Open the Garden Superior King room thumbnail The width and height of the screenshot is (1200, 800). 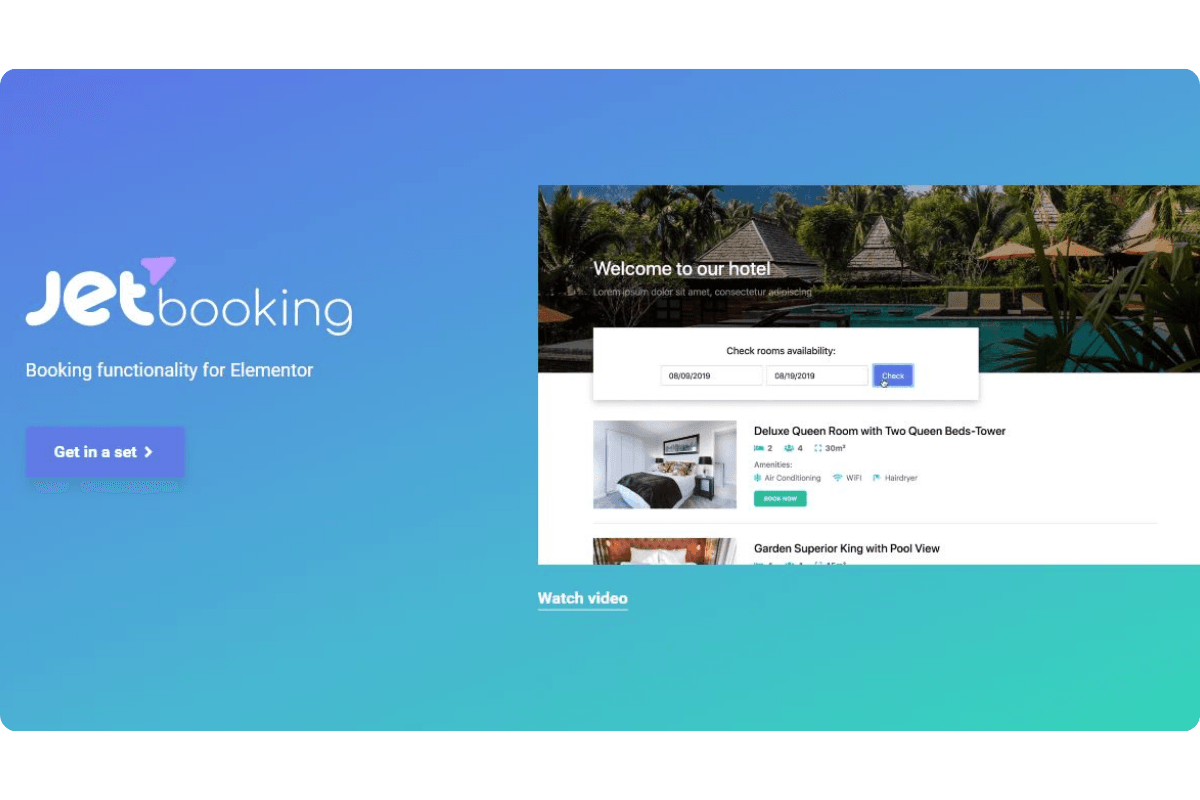(x=665, y=552)
